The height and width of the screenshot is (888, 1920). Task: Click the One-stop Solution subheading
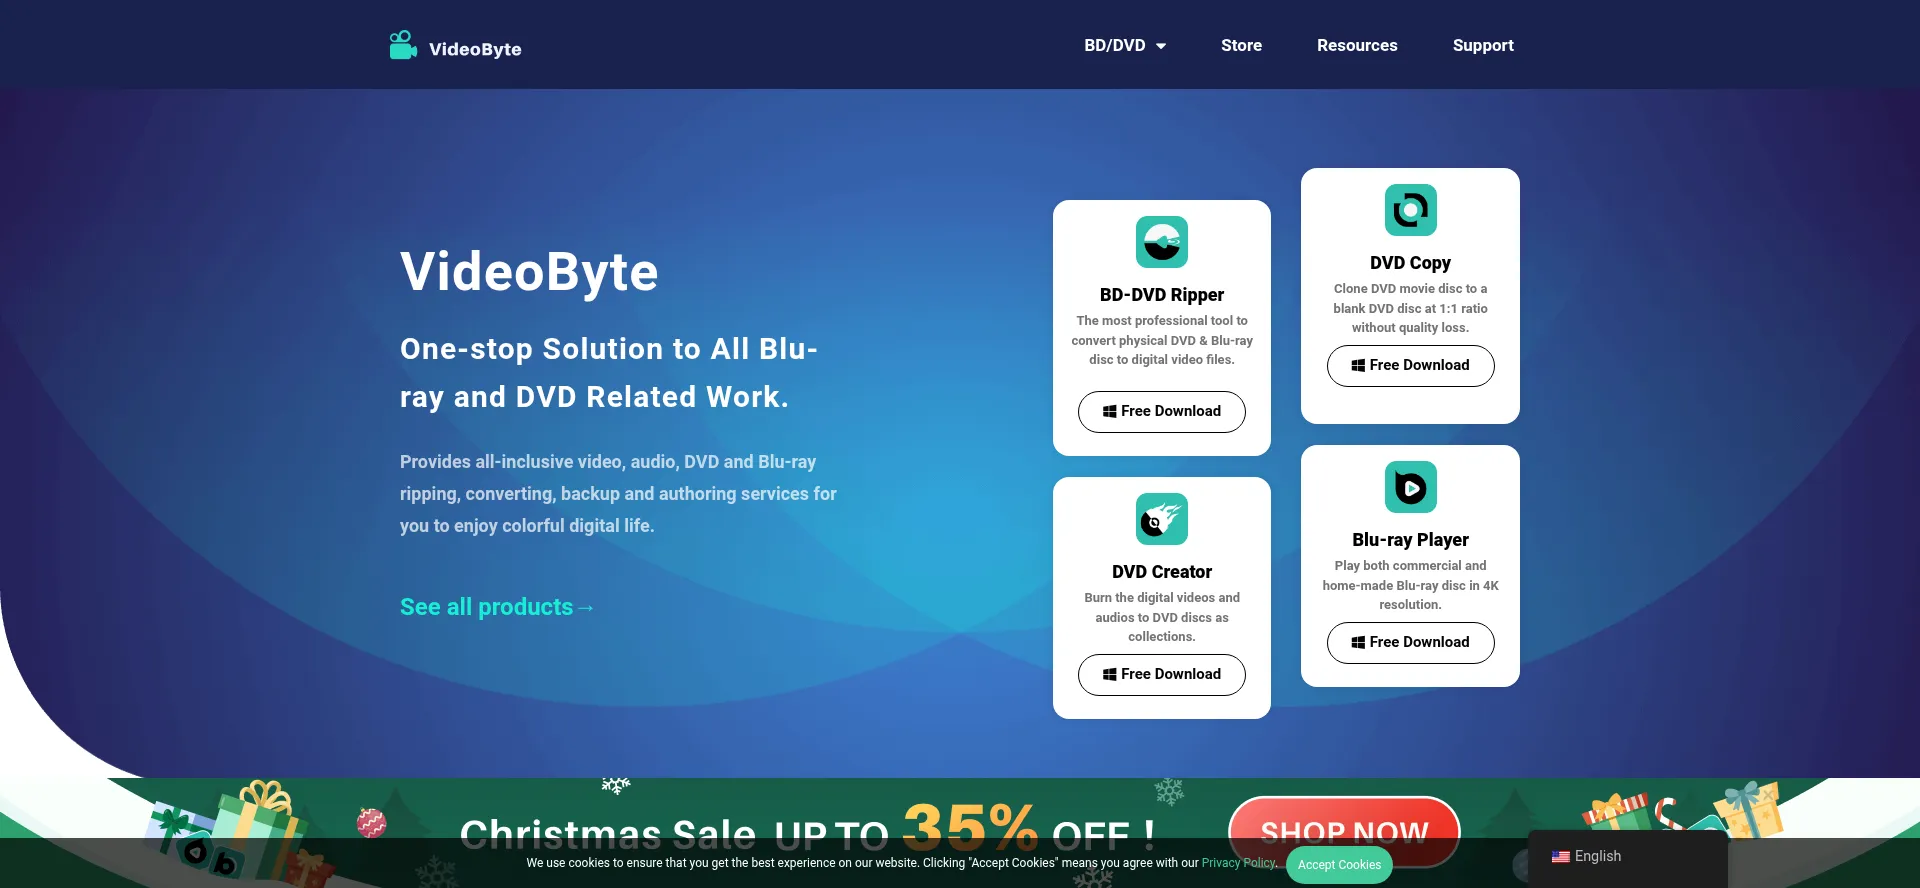point(609,373)
